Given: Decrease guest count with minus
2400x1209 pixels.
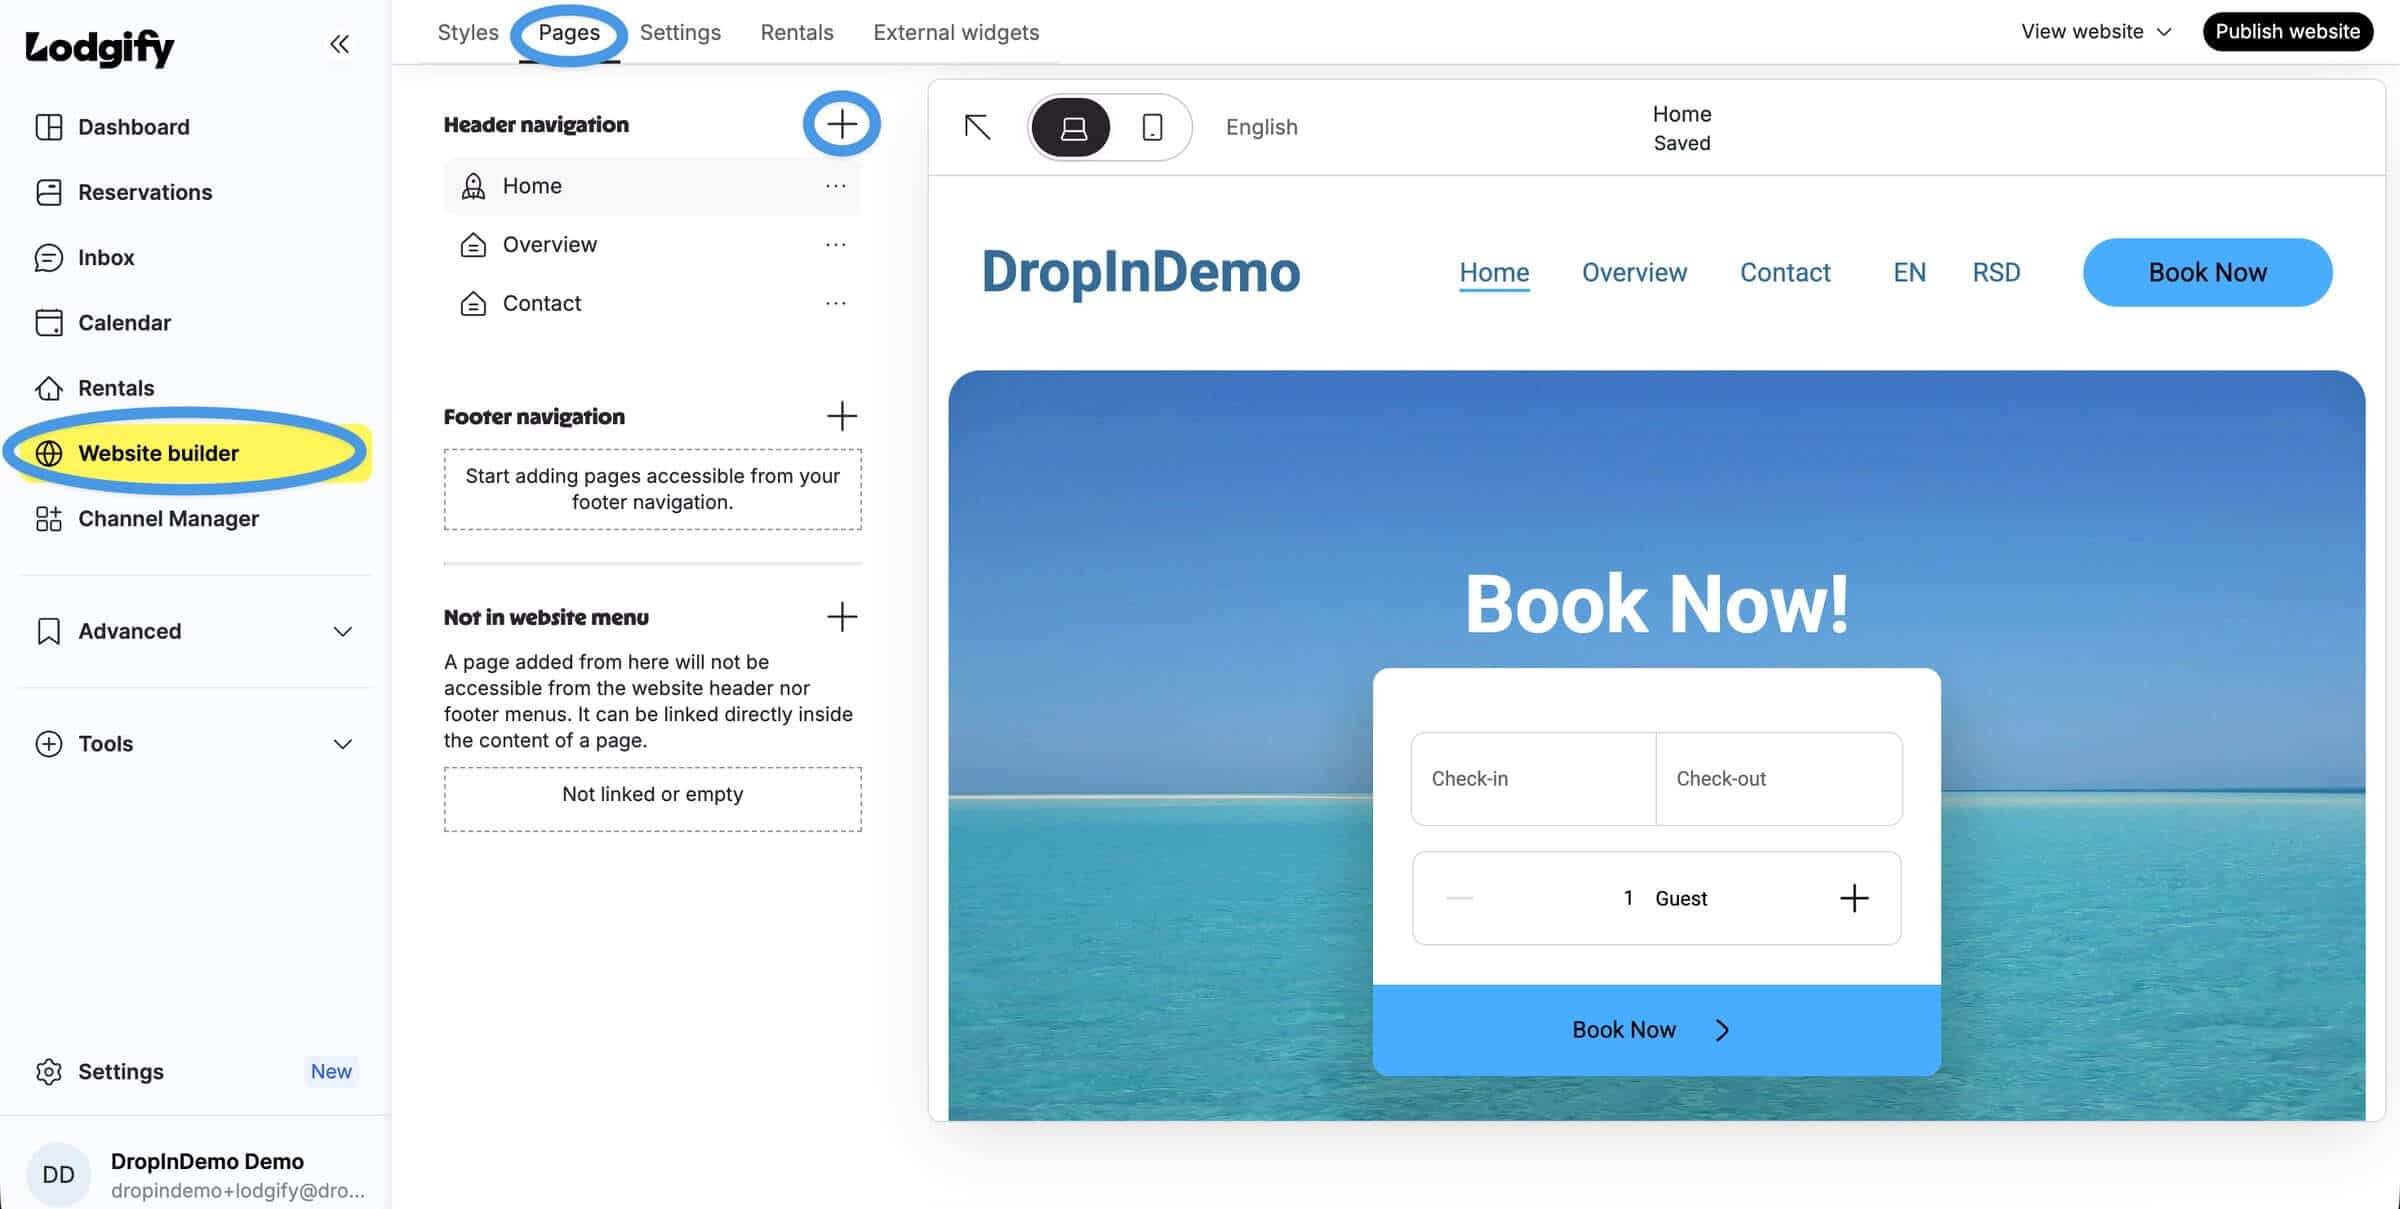Looking at the screenshot, I should [x=1459, y=898].
